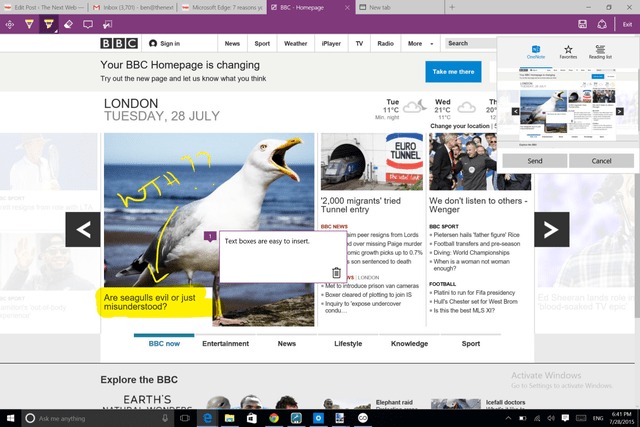Click the Take me there button
The image size is (640, 427).
453,72
